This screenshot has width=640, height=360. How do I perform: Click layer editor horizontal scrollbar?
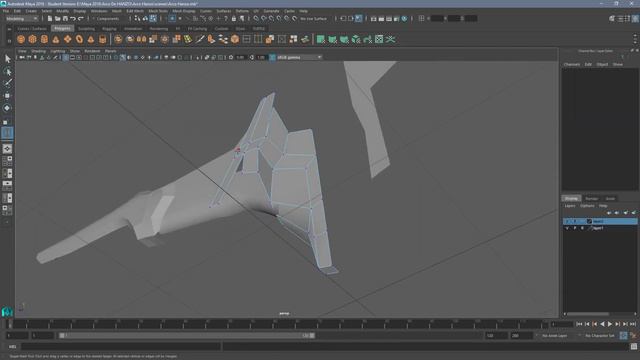(x=588, y=314)
